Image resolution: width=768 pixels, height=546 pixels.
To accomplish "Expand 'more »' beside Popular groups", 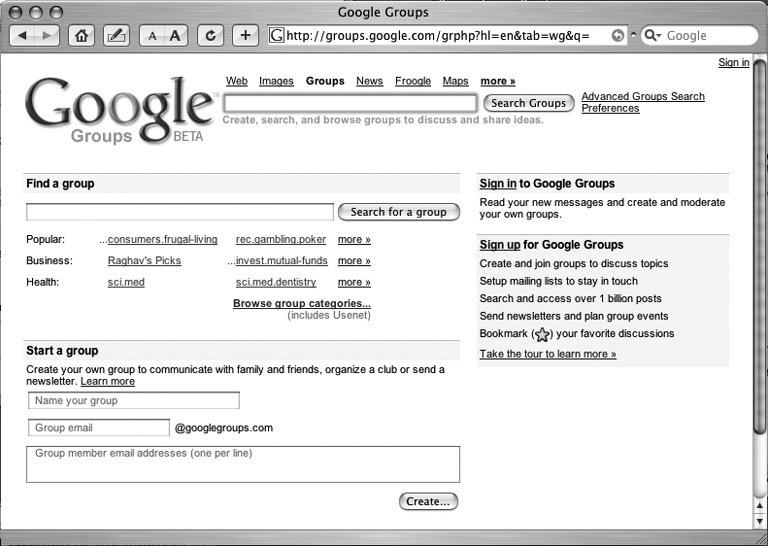I will click(x=354, y=240).
